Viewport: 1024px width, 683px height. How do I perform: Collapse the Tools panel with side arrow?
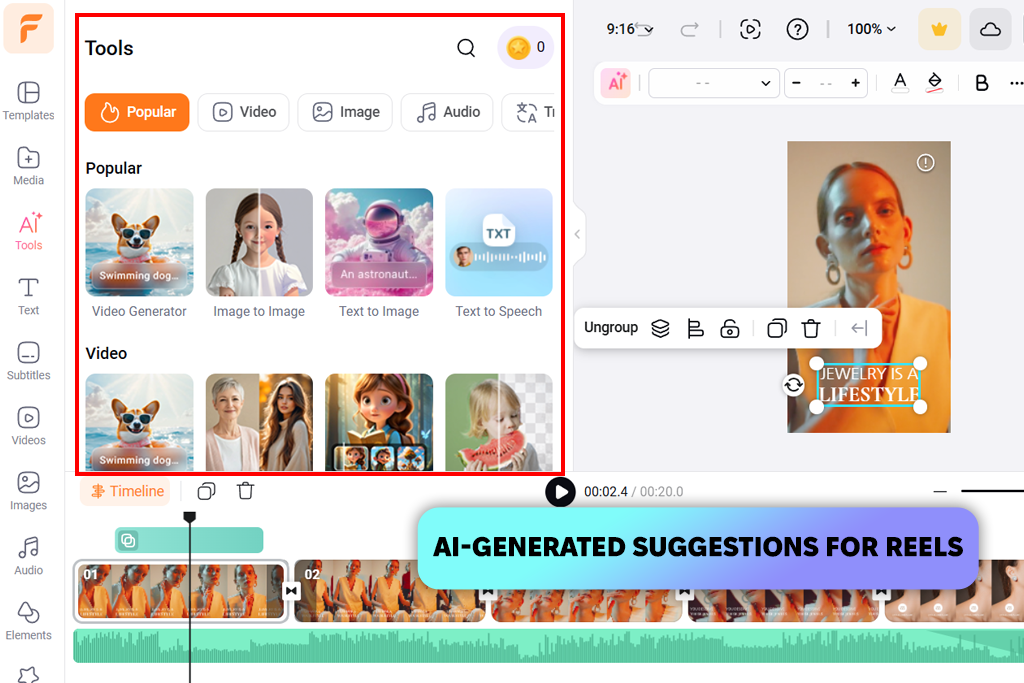tap(577, 234)
